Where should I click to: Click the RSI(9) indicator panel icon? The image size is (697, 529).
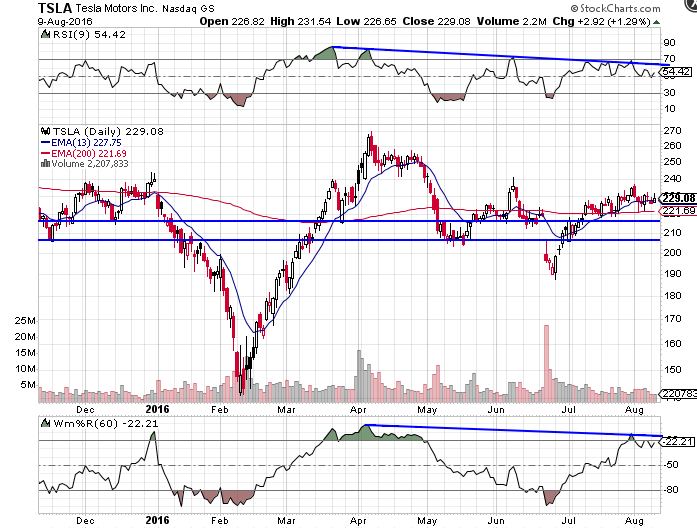(x=45, y=34)
